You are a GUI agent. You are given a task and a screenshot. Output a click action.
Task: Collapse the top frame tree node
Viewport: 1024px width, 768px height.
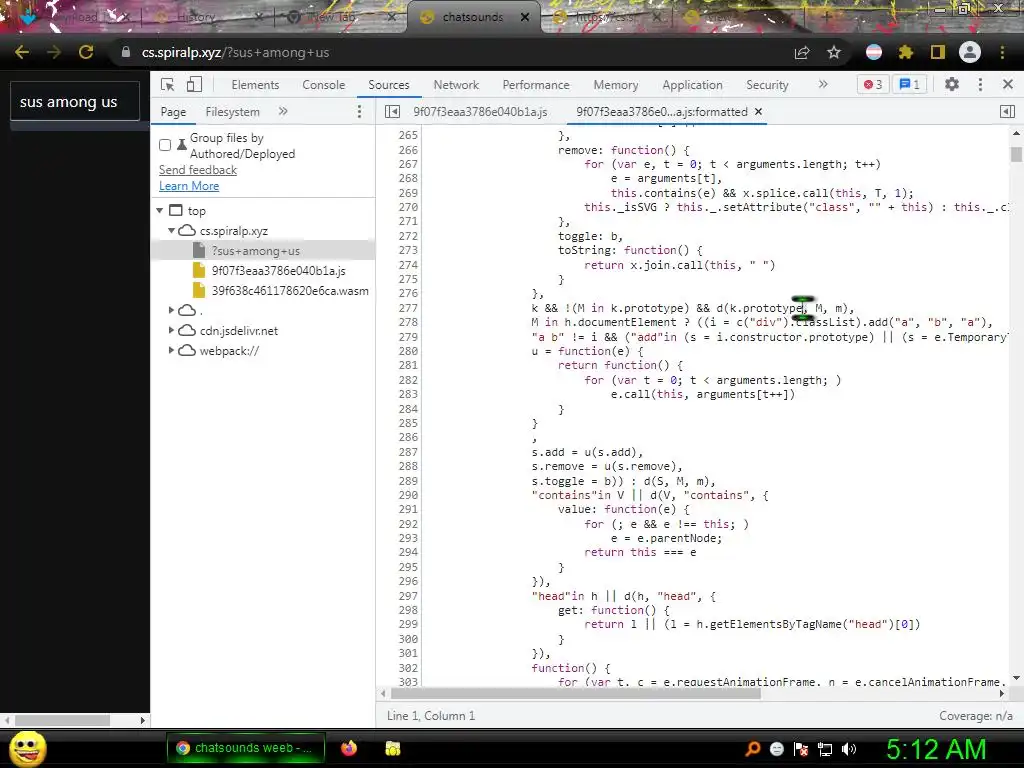coord(160,210)
